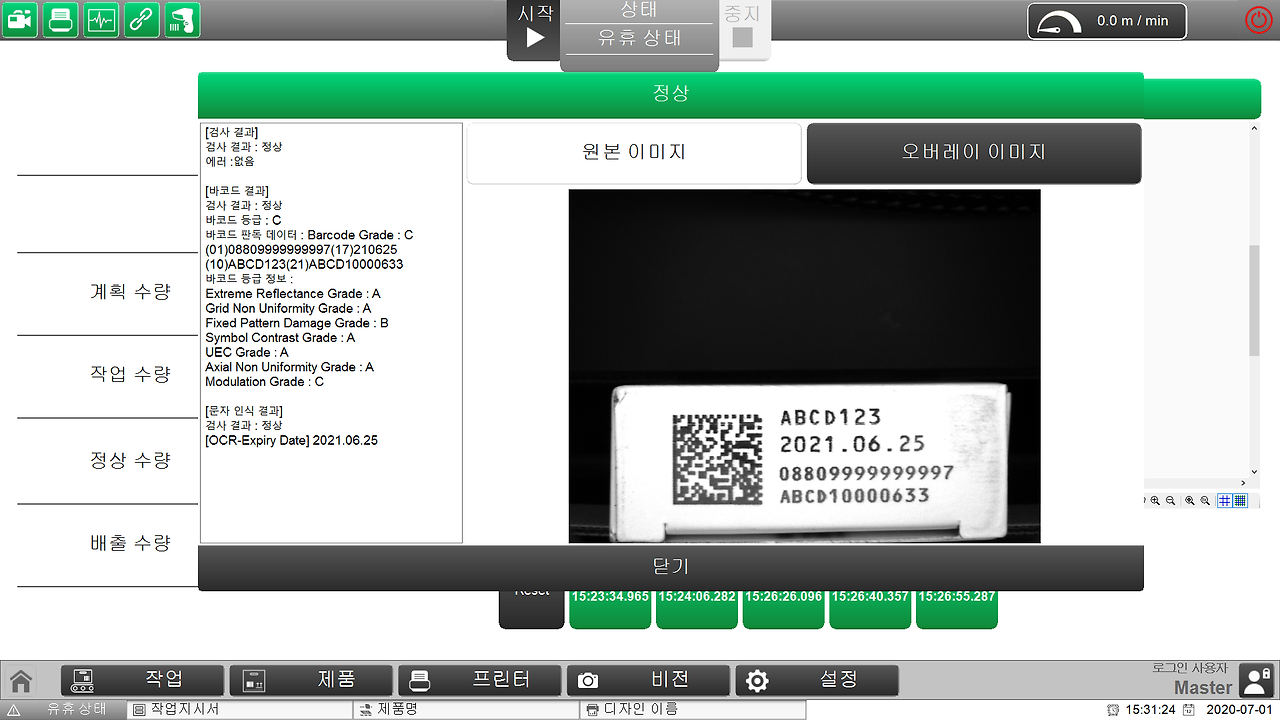
Task: Click the "Extreme Reflectance Grade : A" line
Action: (293, 294)
